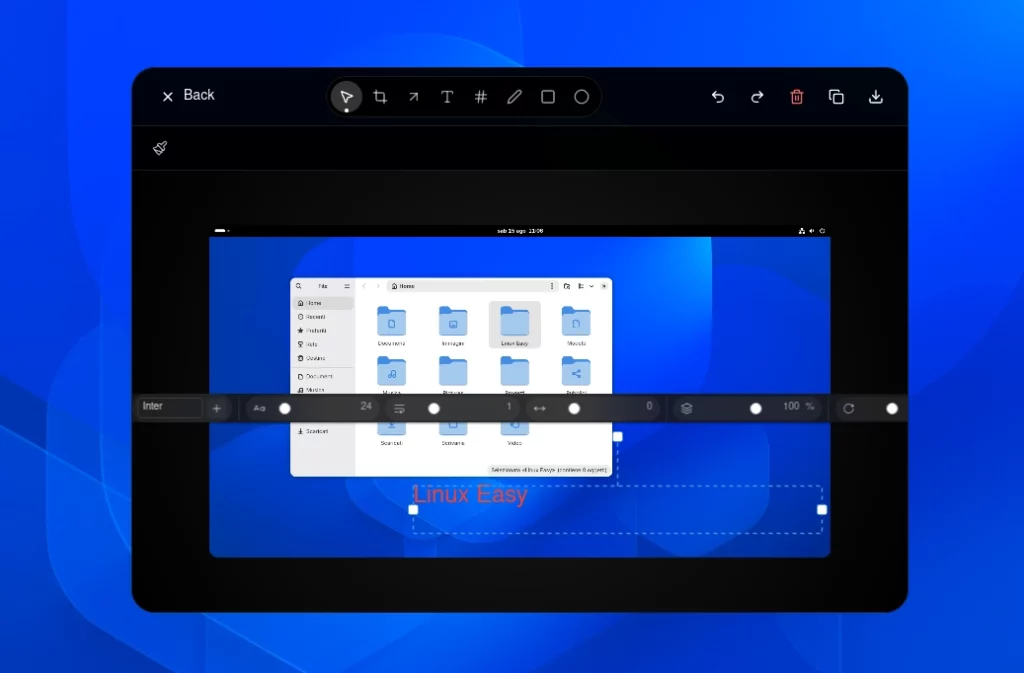Pick the Arrow drawing tool
Viewport: 1024px width, 673px height.
pos(413,97)
